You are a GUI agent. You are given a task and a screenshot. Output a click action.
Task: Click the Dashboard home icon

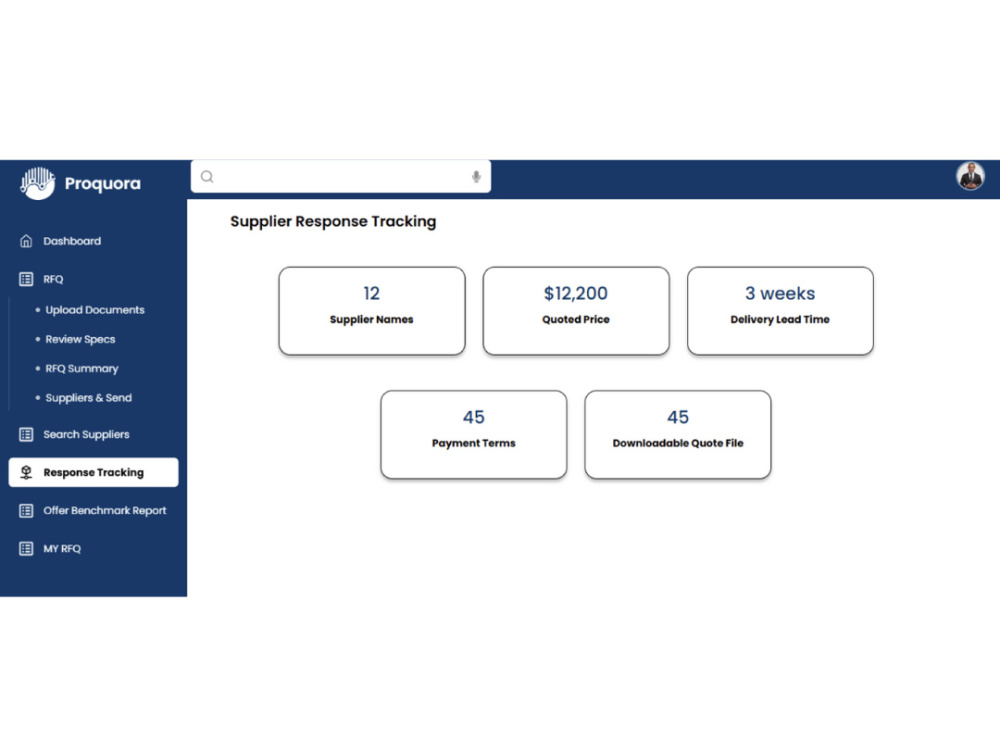pyautogui.click(x=26, y=241)
